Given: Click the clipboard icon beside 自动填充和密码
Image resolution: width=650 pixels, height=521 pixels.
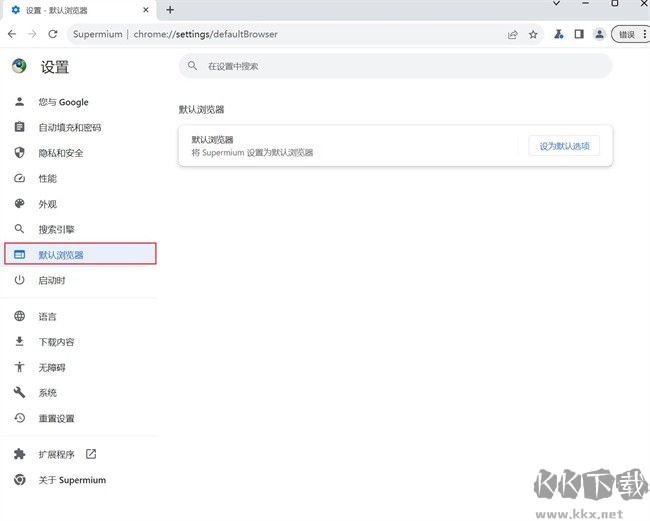Looking at the screenshot, I should point(19,127).
